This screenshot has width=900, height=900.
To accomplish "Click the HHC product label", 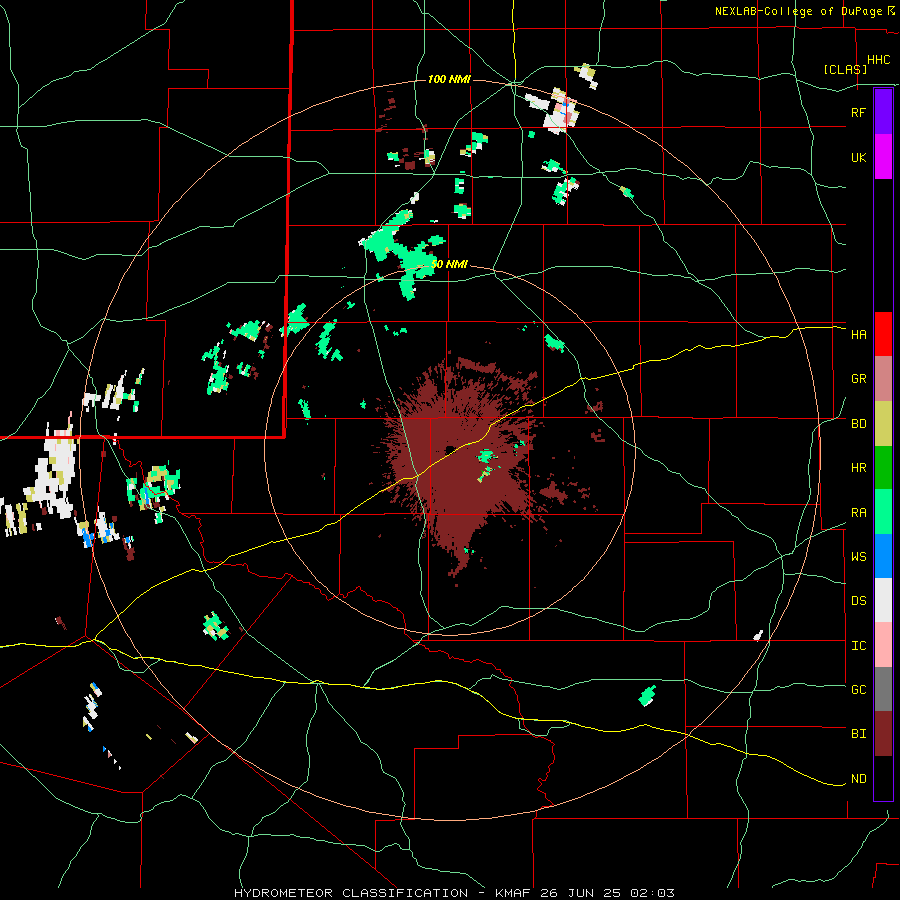I will pyautogui.click(x=878, y=60).
